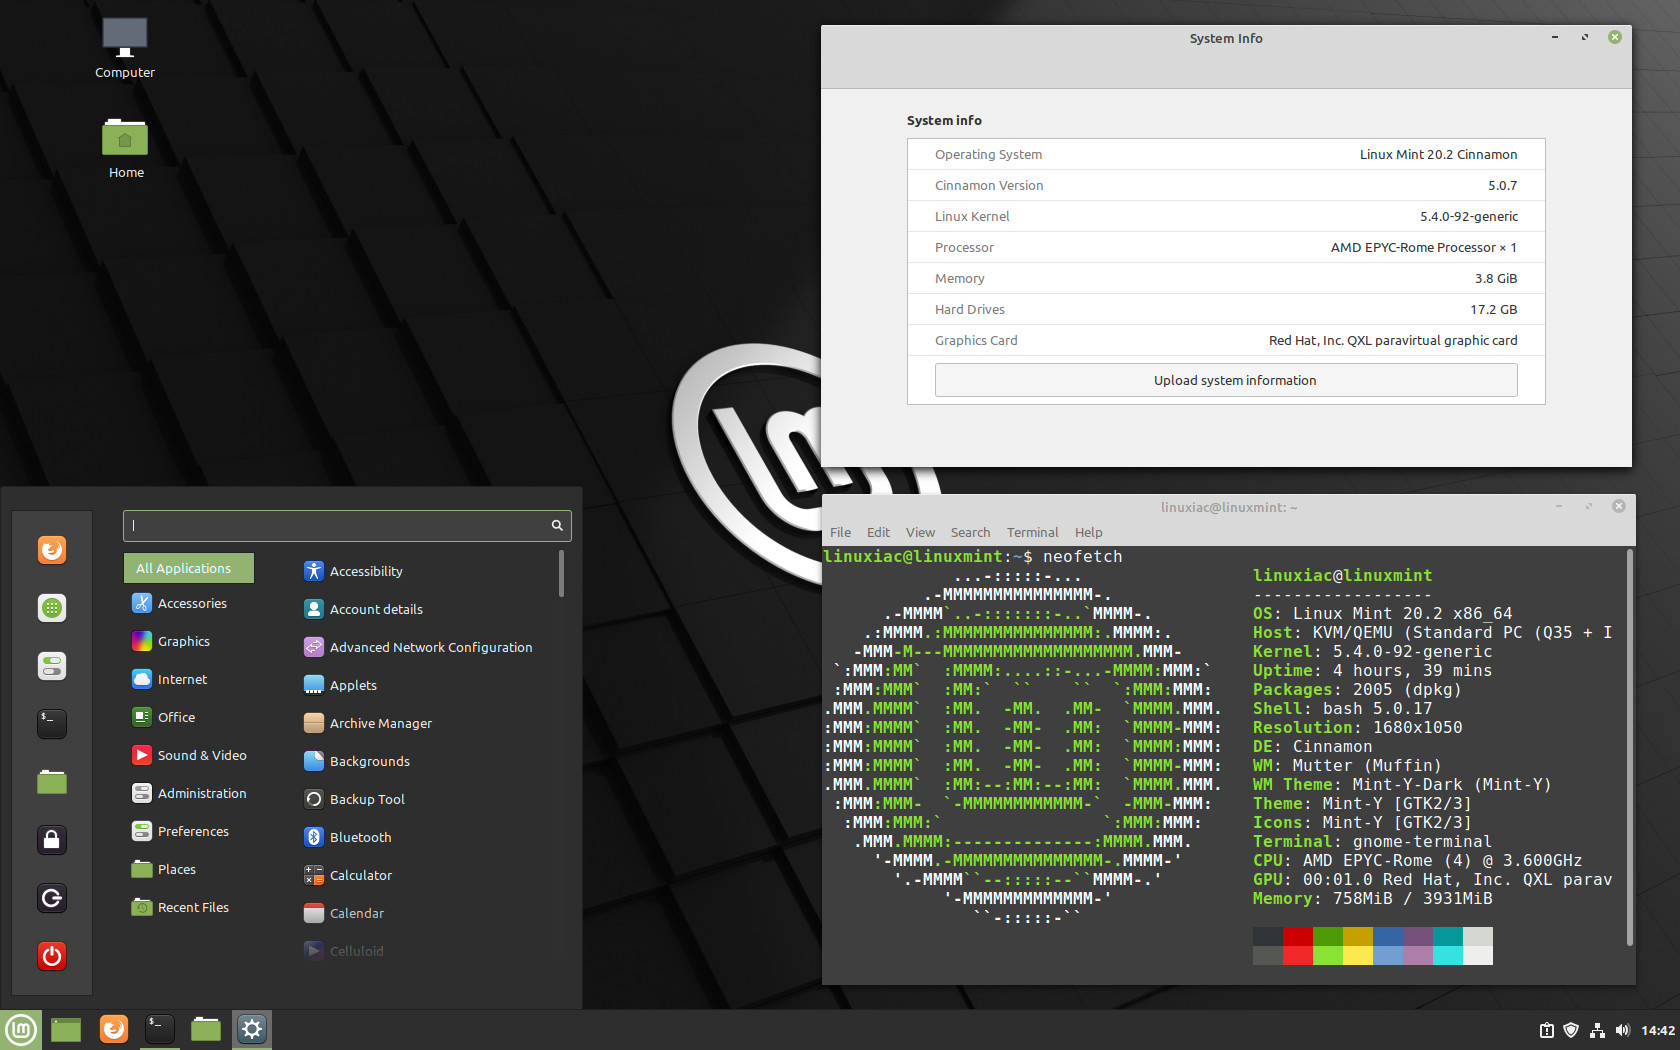
Task: Click the Linux Mint menu button in panel
Action: tap(21, 1029)
